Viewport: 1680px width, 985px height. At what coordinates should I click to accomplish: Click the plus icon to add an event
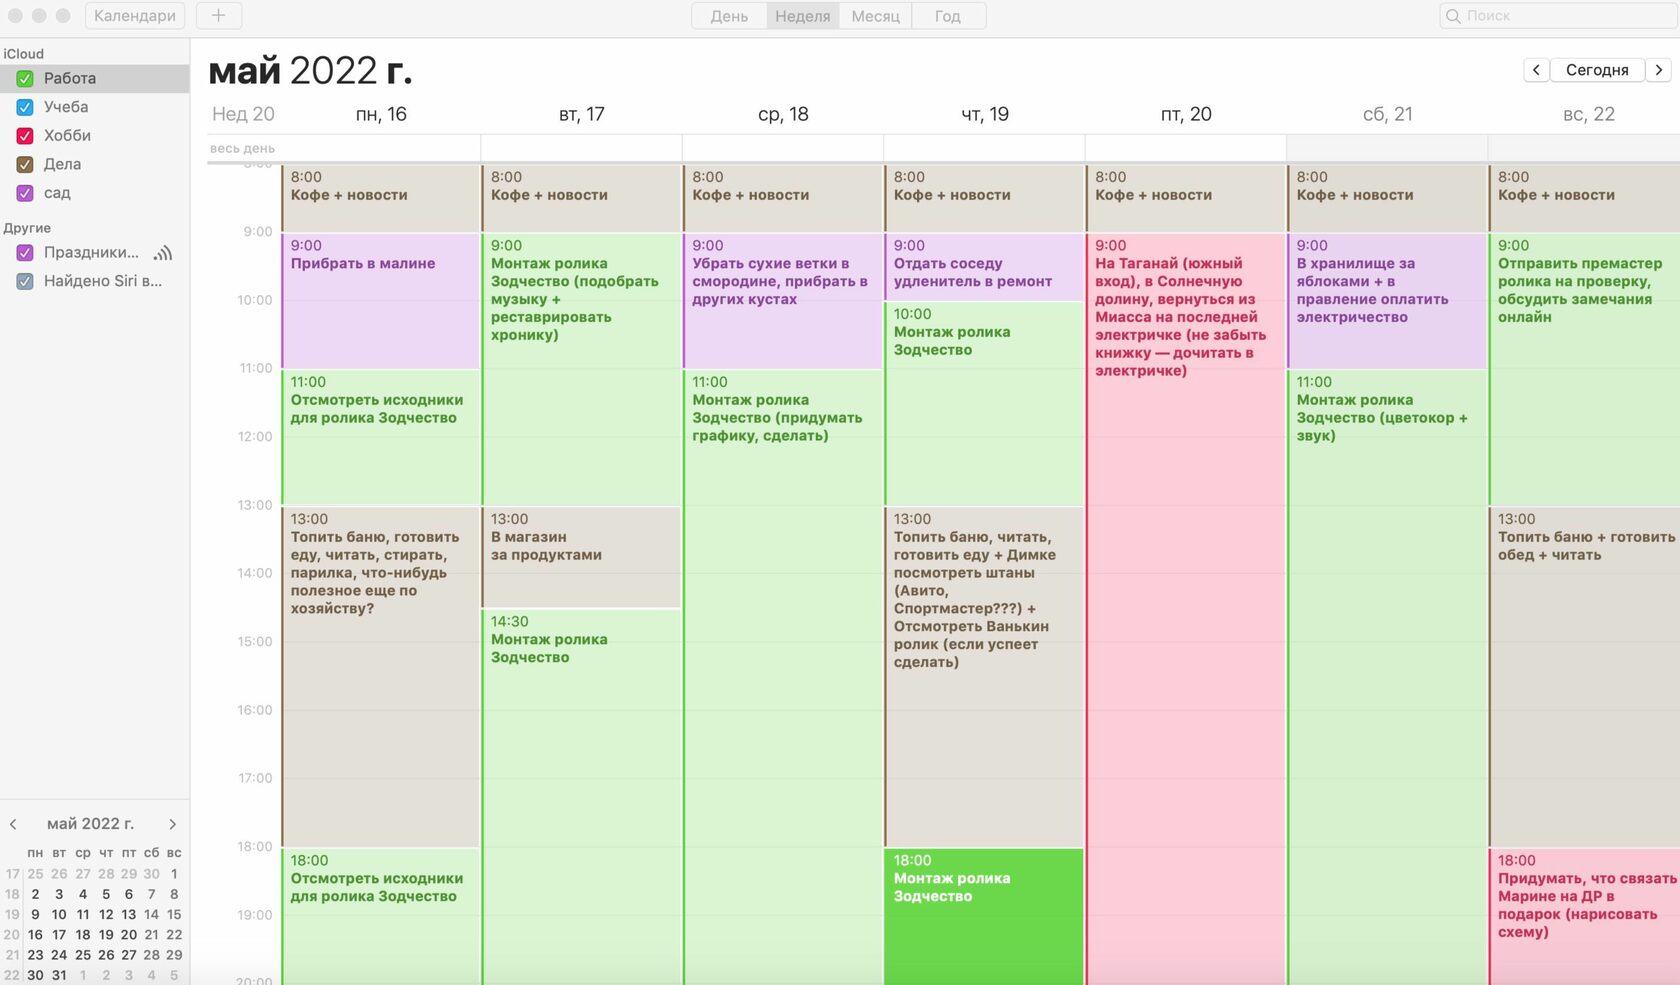point(218,16)
